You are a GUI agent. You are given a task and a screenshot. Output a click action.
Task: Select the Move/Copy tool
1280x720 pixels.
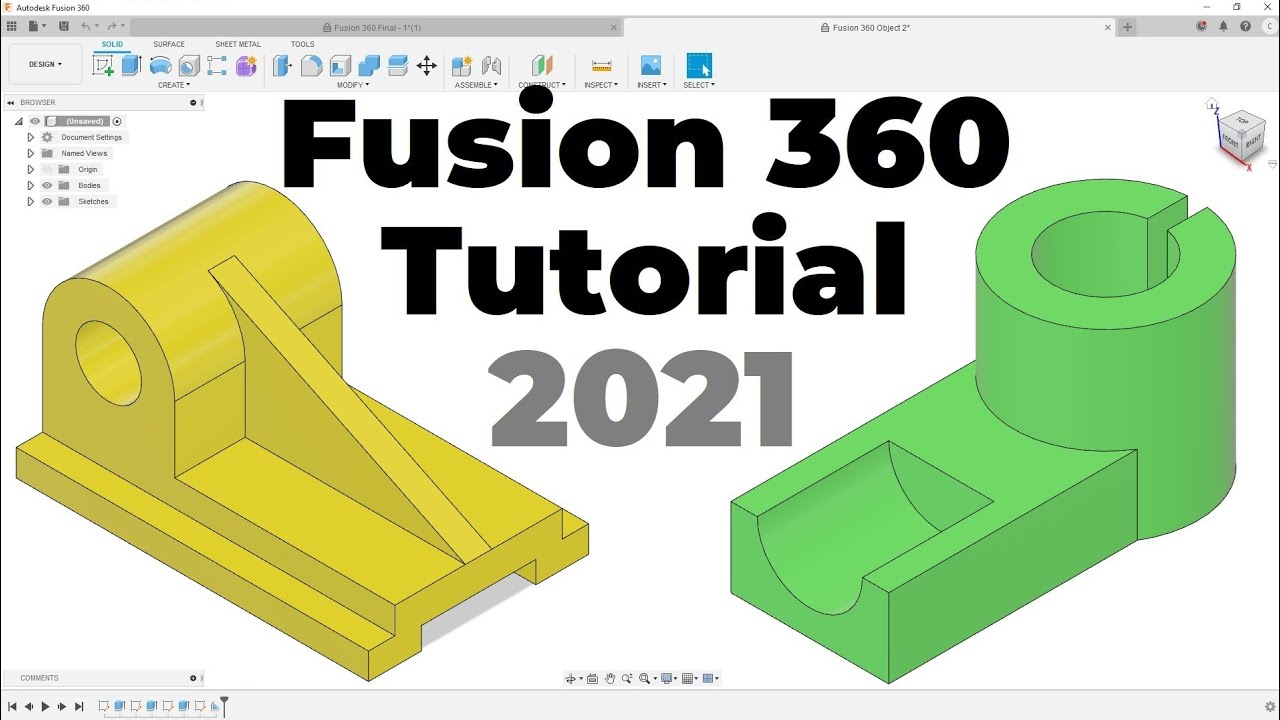[x=426, y=66]
